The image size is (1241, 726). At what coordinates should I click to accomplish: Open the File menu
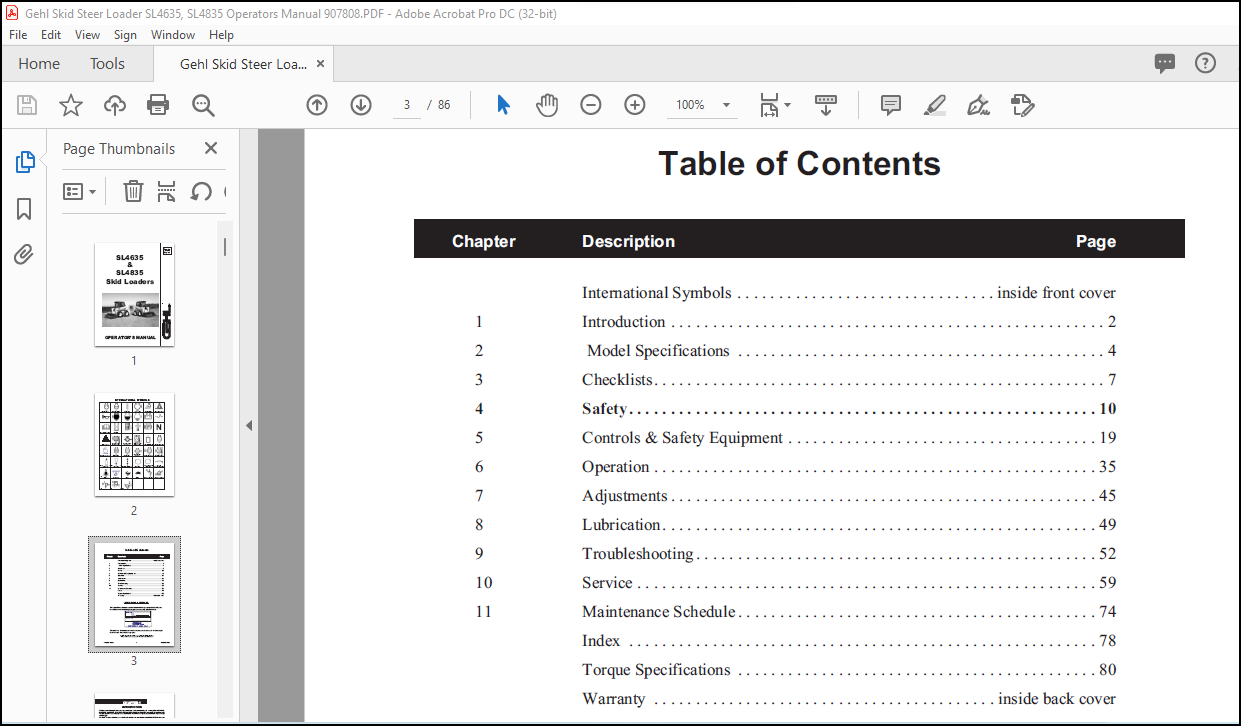[x=18, y=34]
